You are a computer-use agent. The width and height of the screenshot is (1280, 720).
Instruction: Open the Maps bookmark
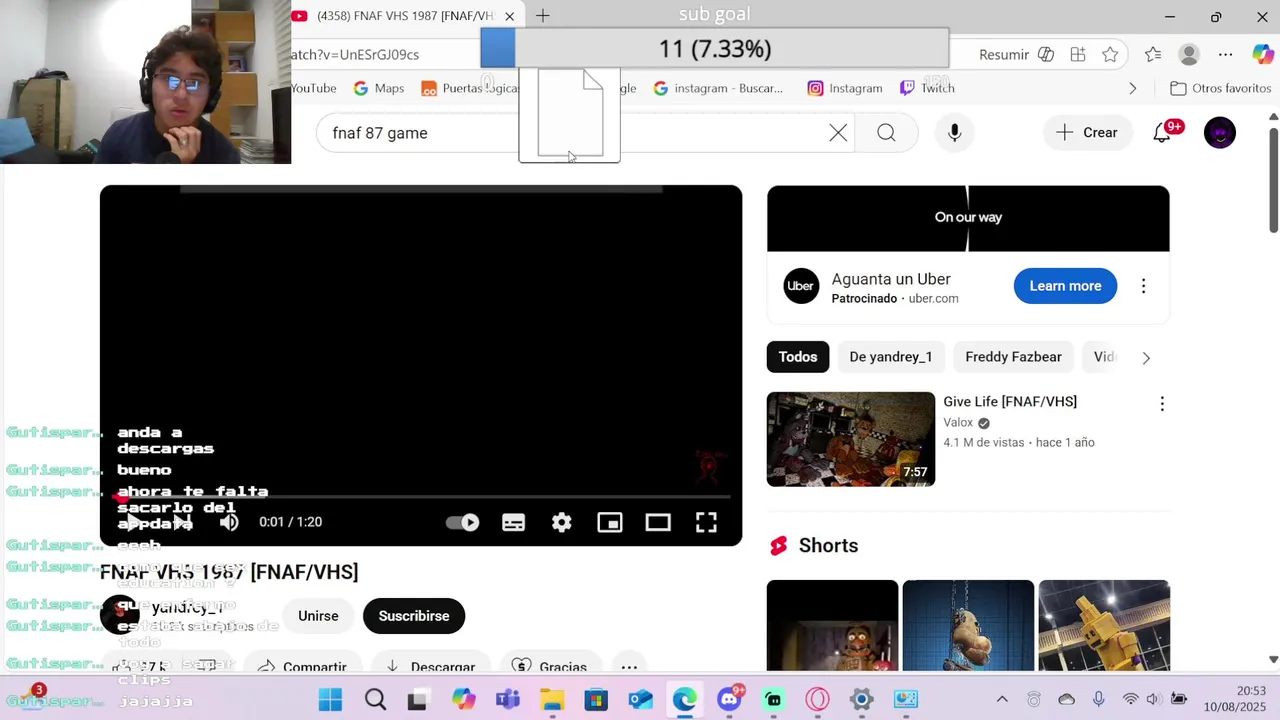(x=379, y=88)
